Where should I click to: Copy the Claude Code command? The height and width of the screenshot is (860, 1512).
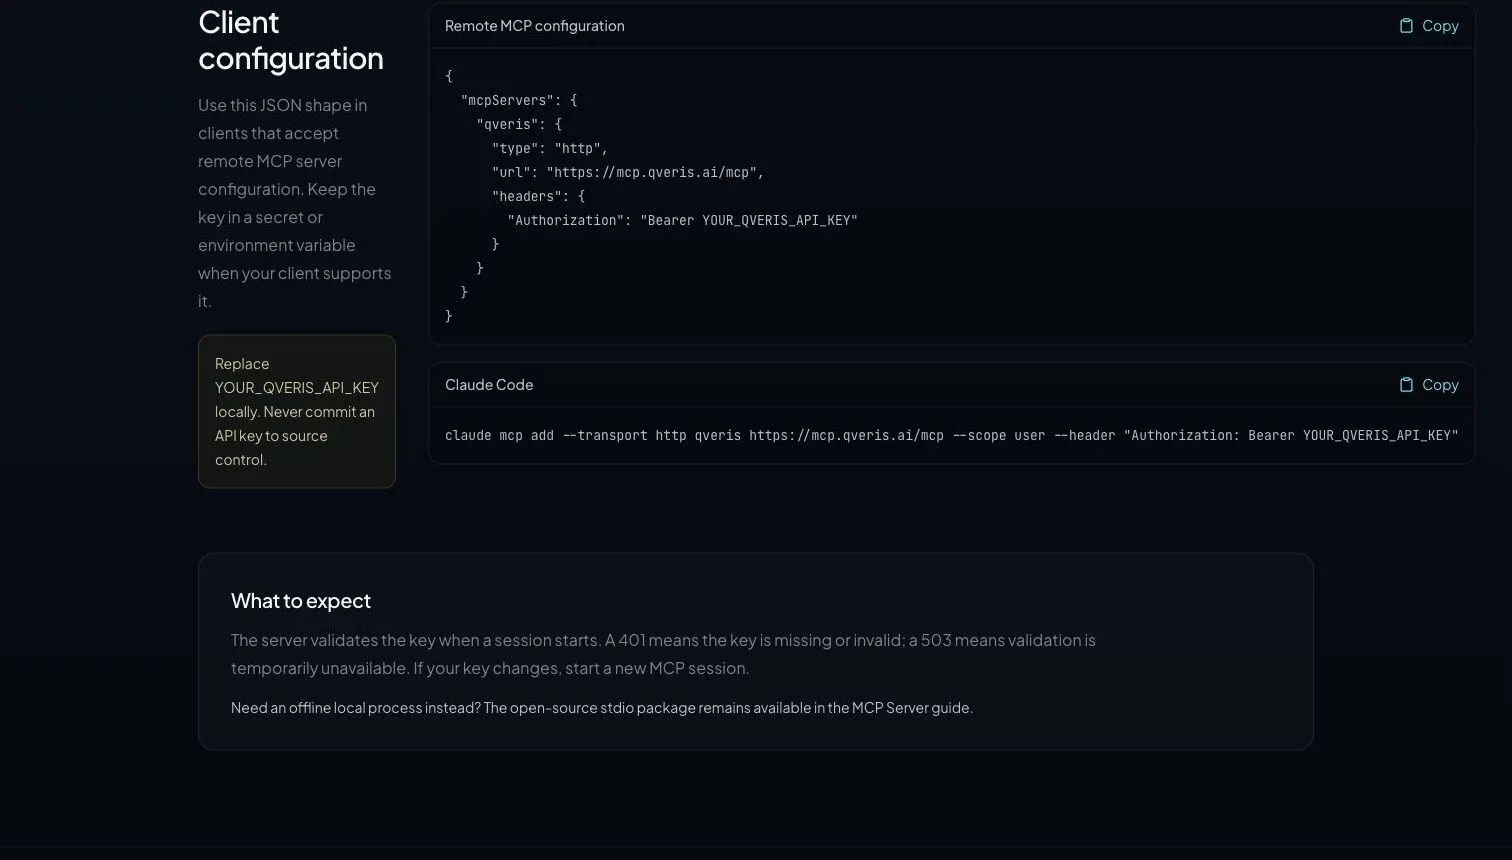coord(1428,385)
